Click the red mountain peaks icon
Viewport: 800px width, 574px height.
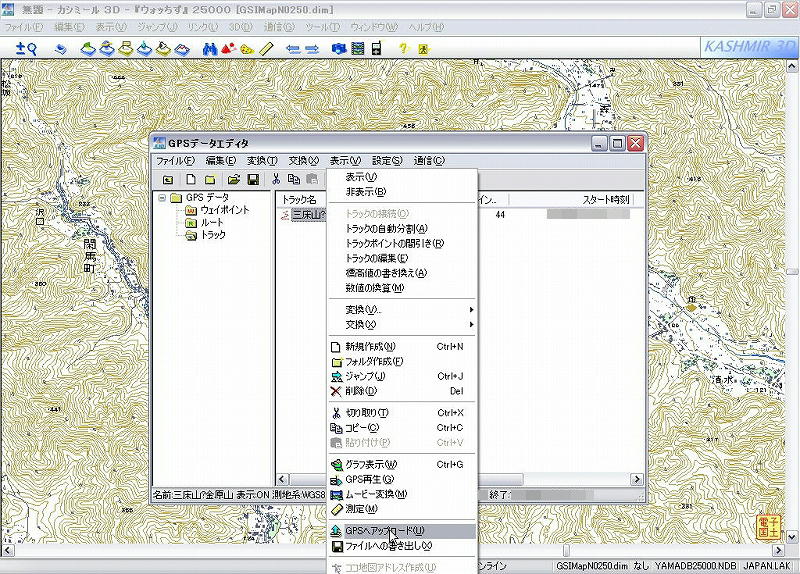point(228,48)
